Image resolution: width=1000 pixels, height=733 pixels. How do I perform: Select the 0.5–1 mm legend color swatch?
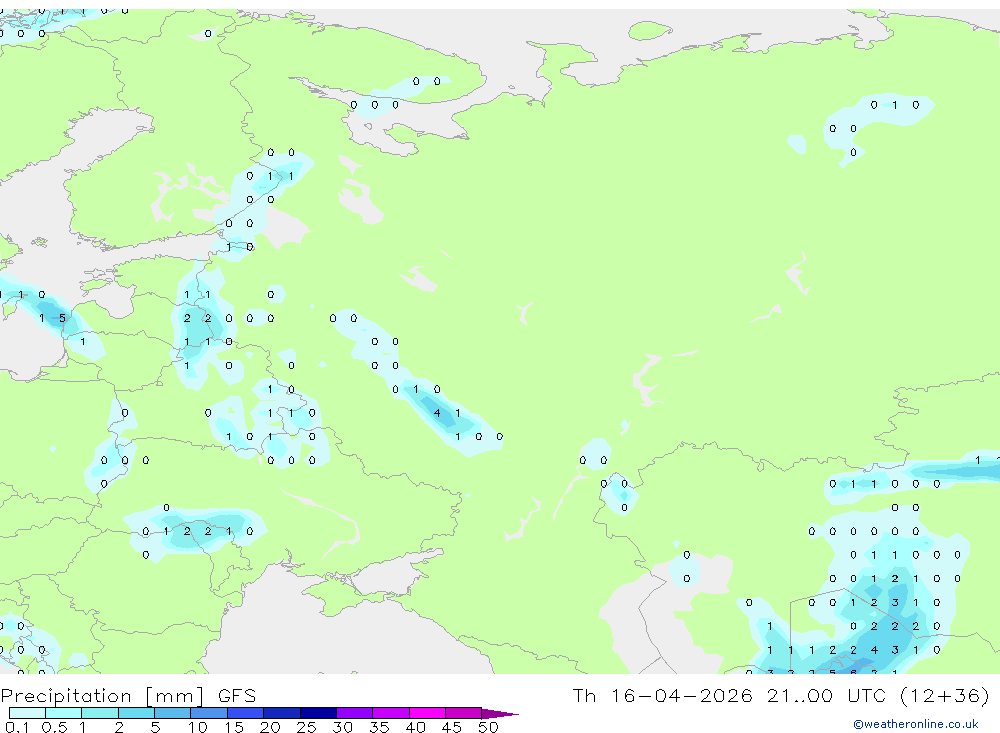click(64, 713)
